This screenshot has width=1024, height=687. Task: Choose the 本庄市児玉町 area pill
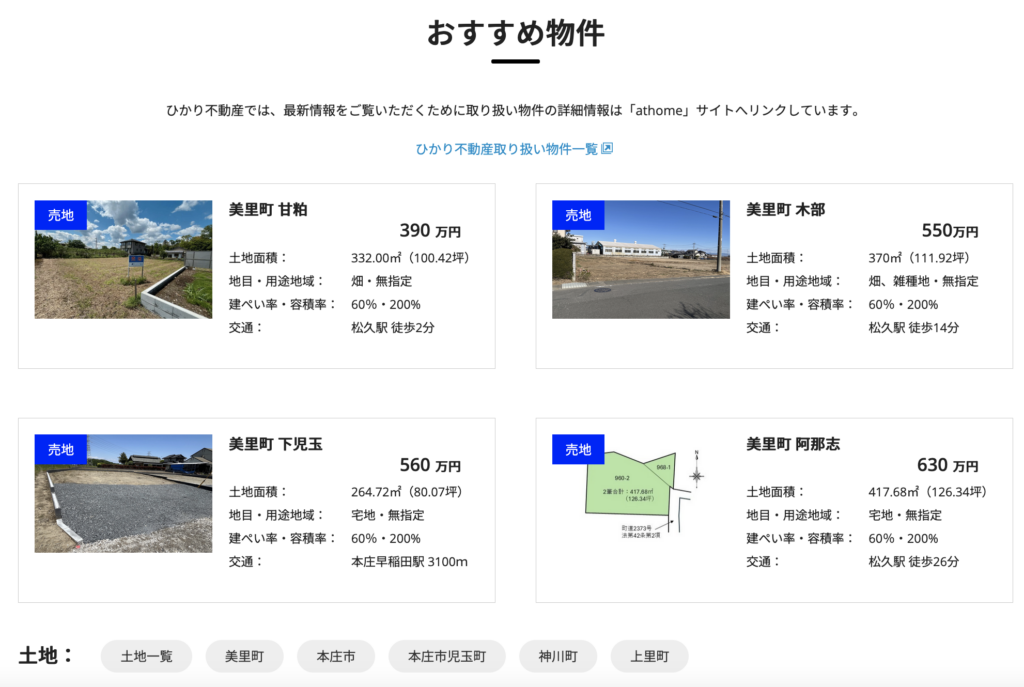447,656
